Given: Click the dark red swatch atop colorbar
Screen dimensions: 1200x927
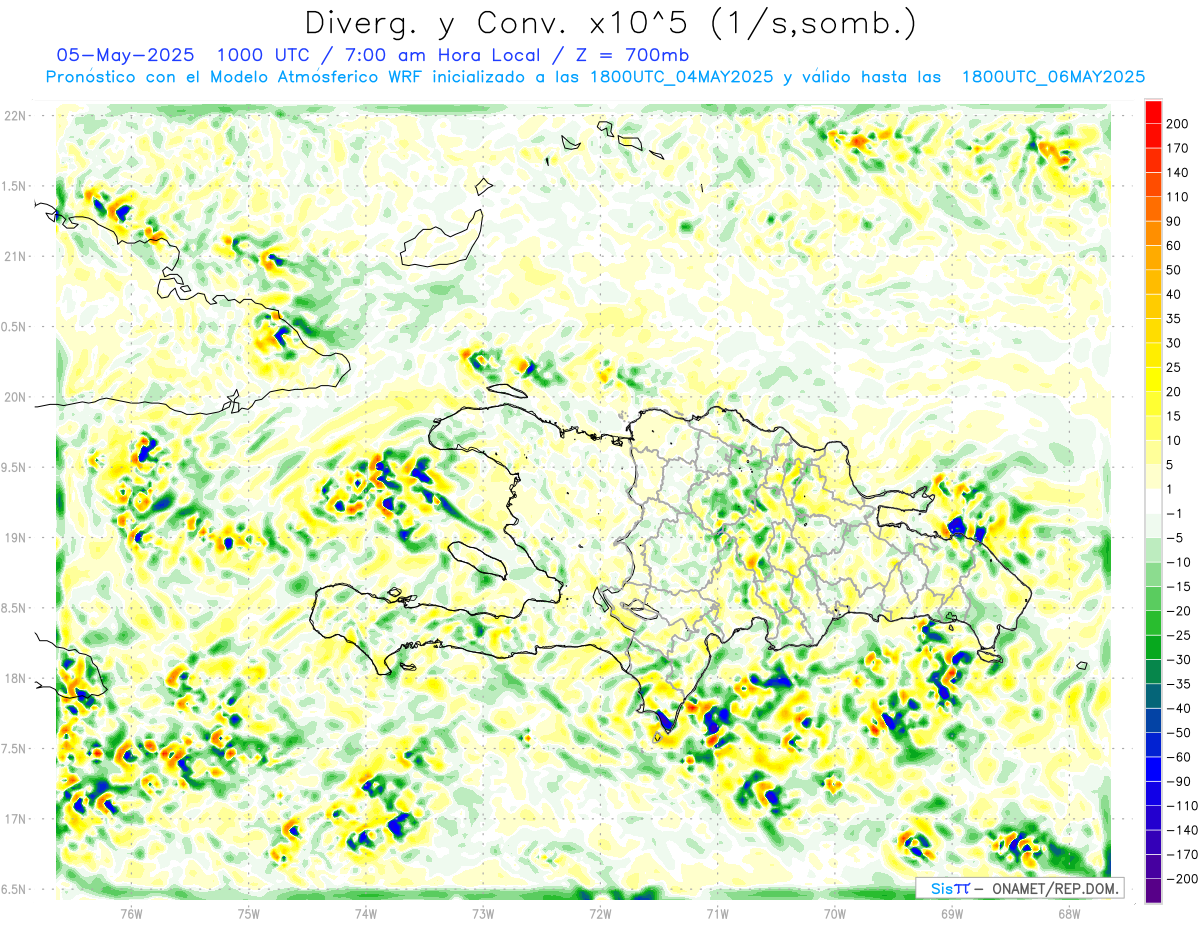Looking at the screenshot, I should point(1153,112).
